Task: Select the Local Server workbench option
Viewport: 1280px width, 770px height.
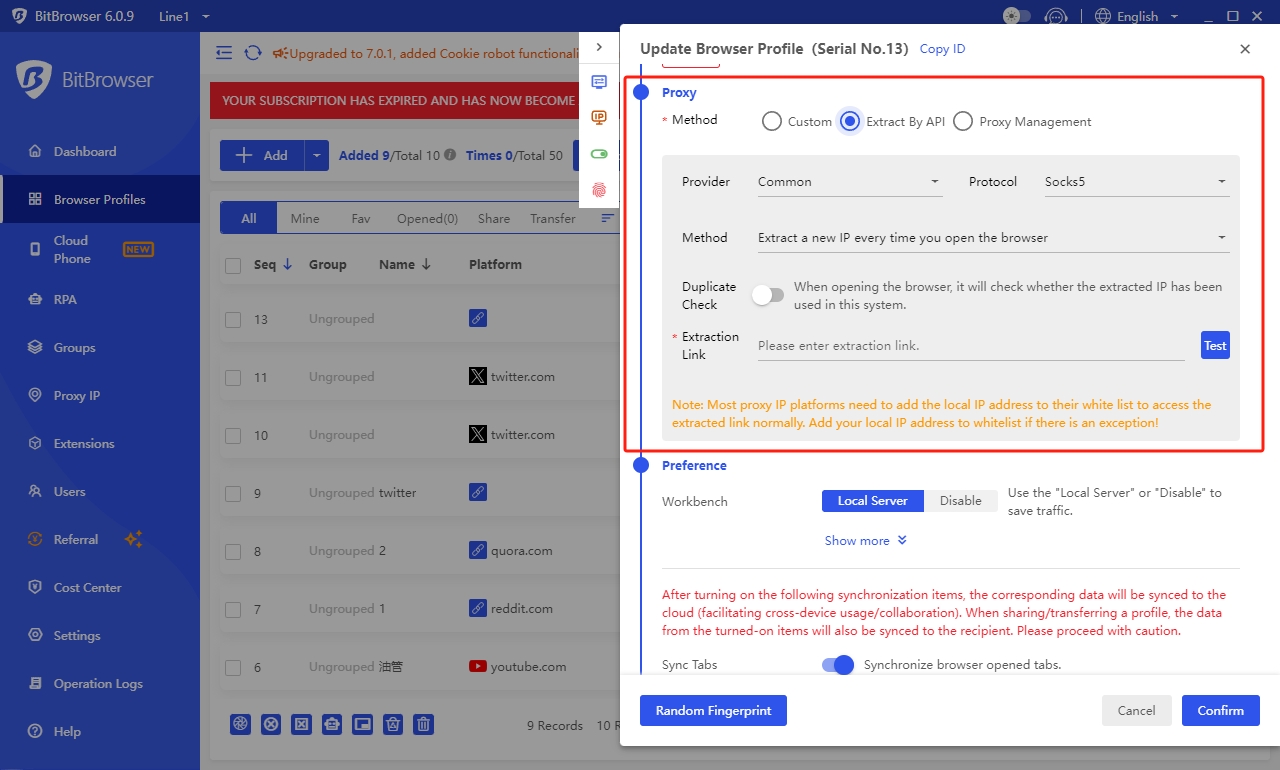Action: tap(873, 501)
